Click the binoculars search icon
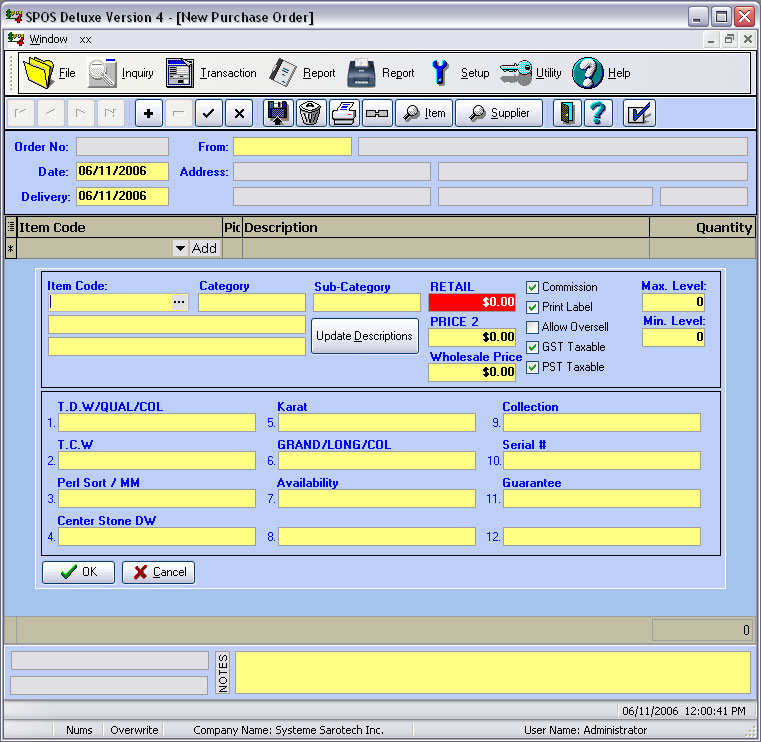Screen dimensions: 761x742 click(x=377, y=113)
